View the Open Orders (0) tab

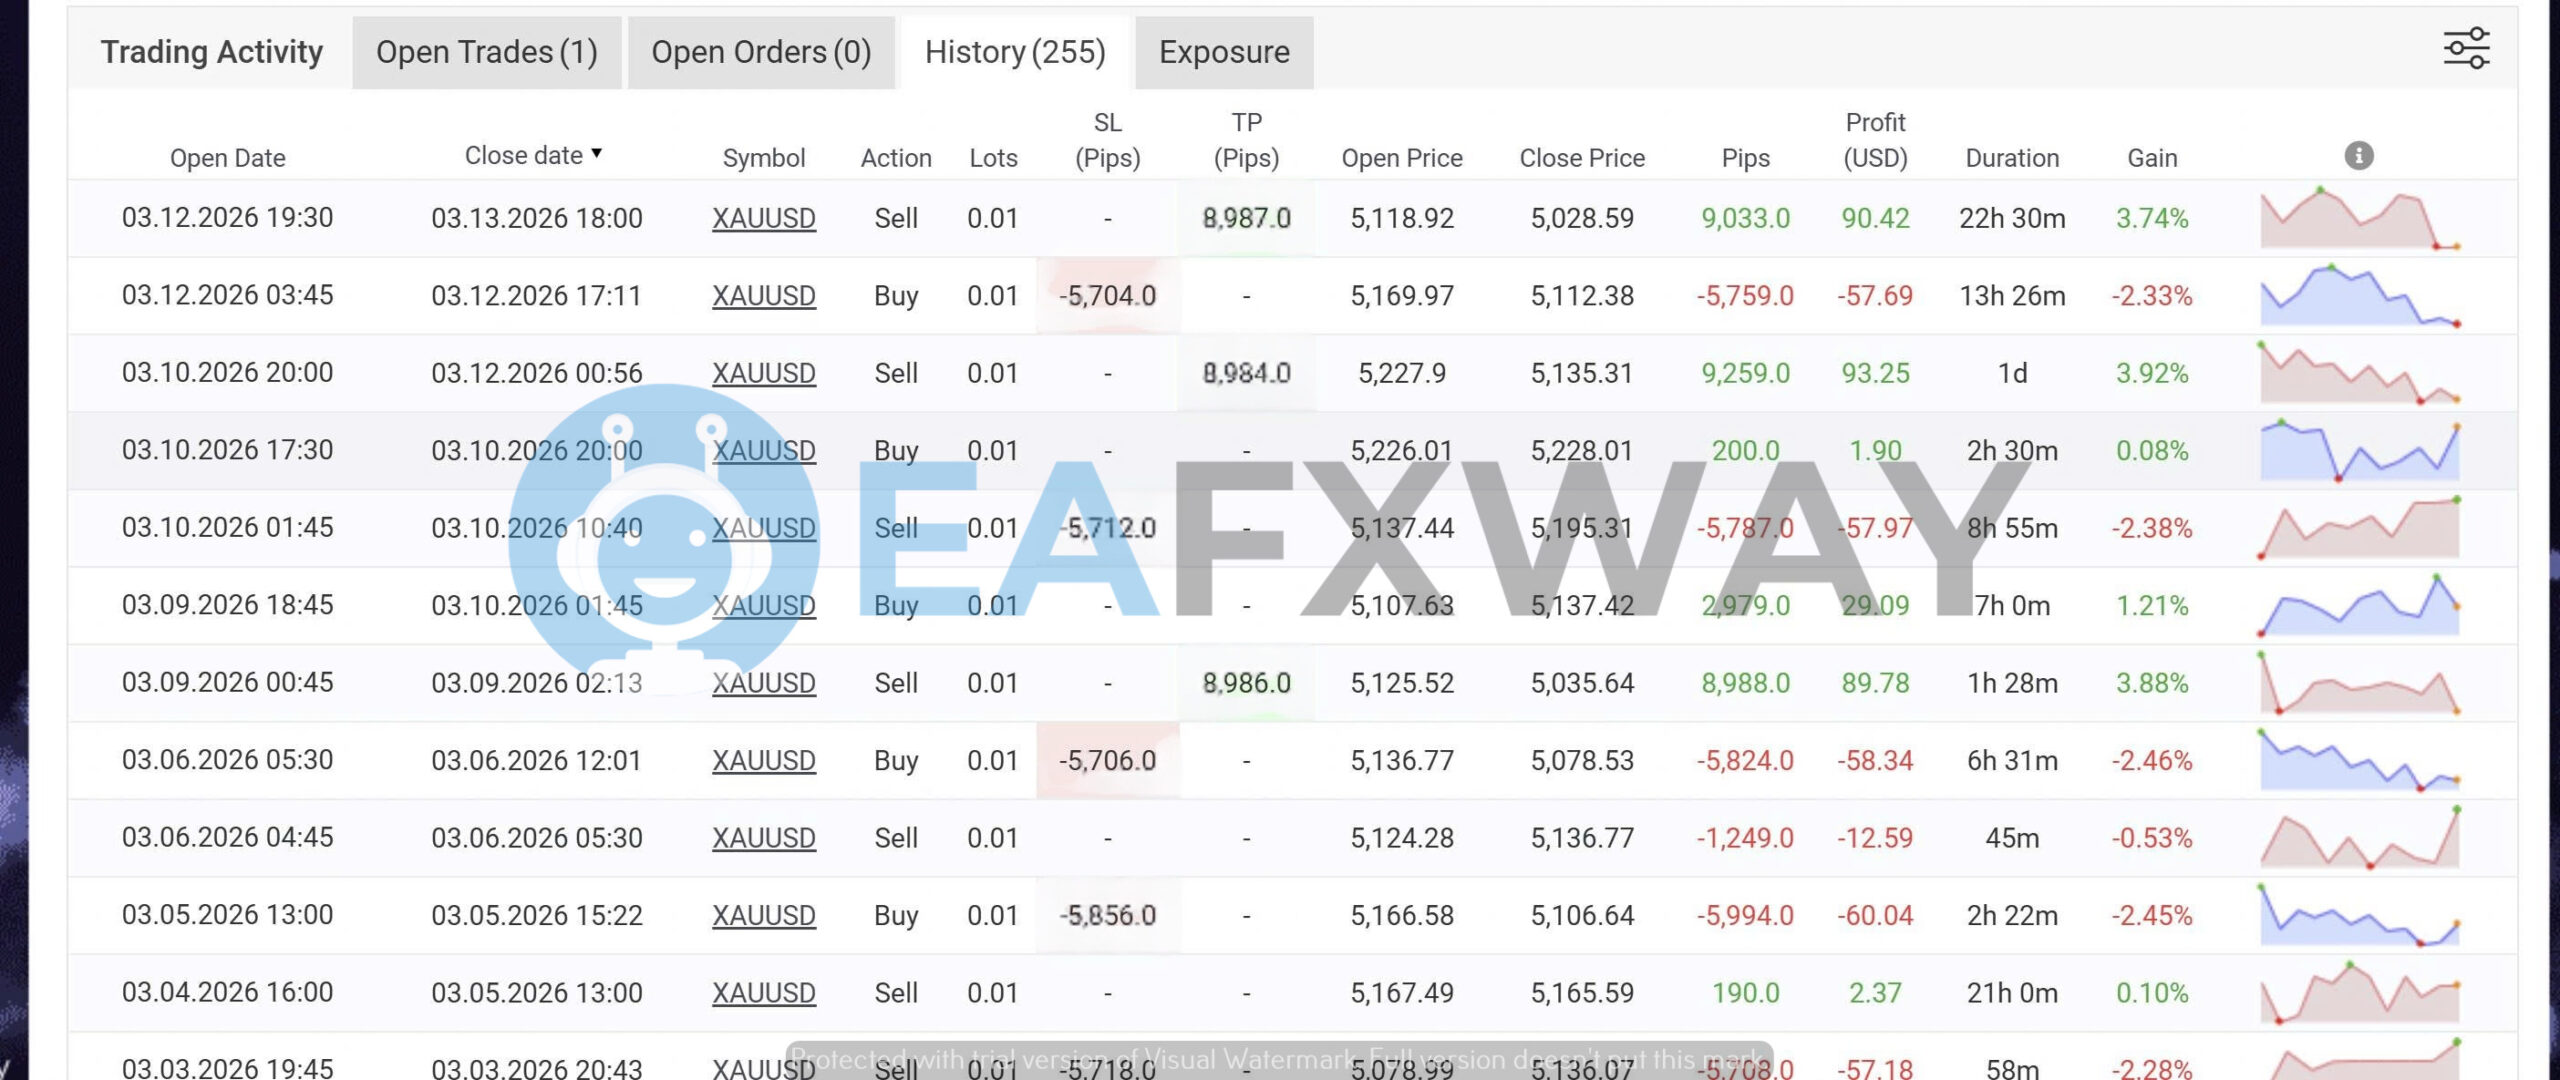point(761,51)
